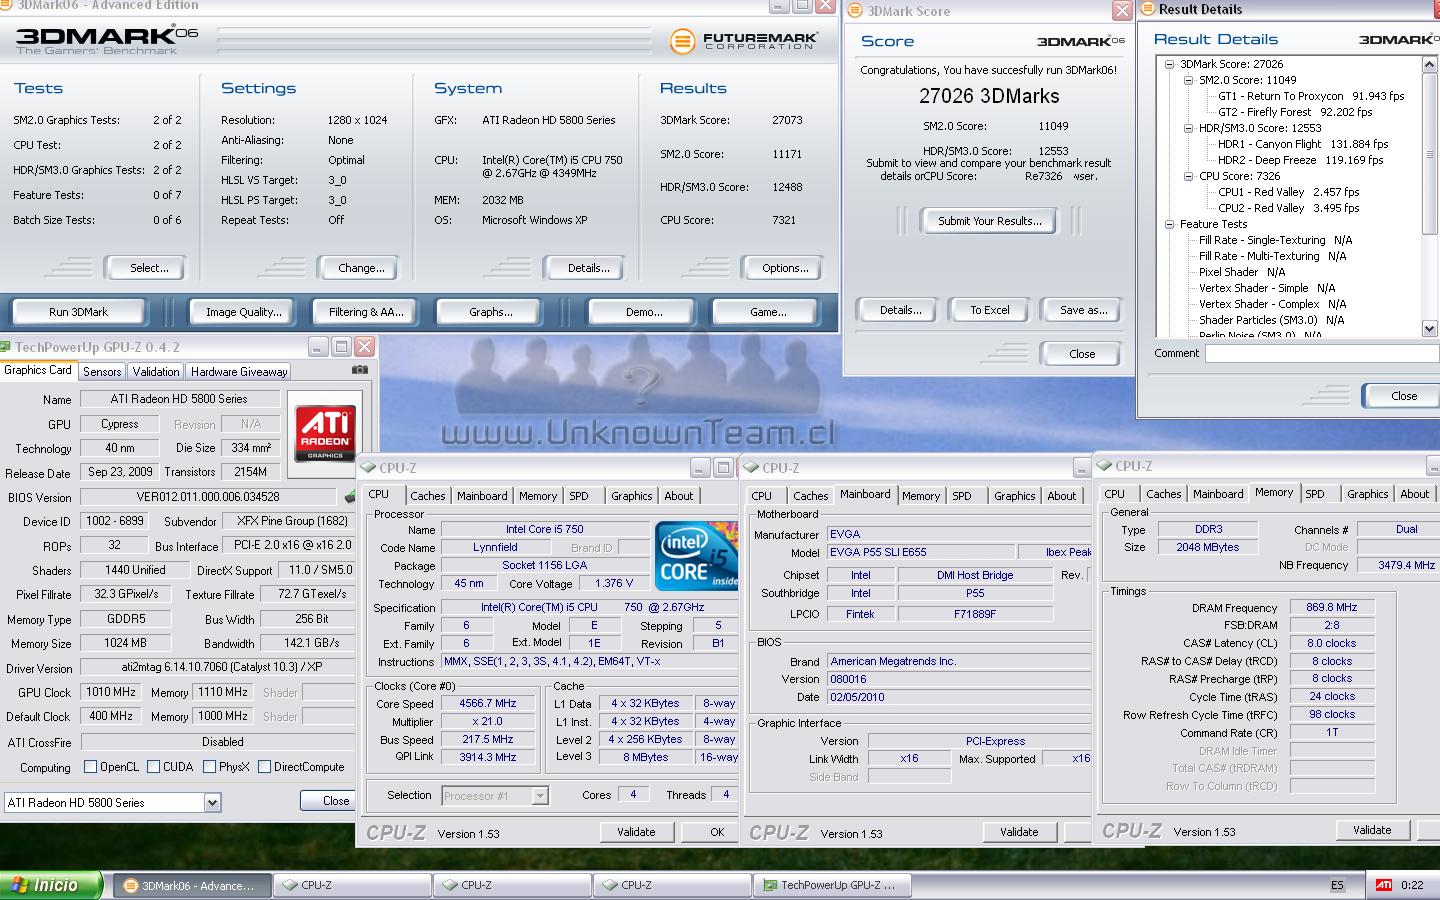Viewport: 1440px width, 900px height.
Task: Click Save as... in Score window
Action: (x=1083, y=310)
